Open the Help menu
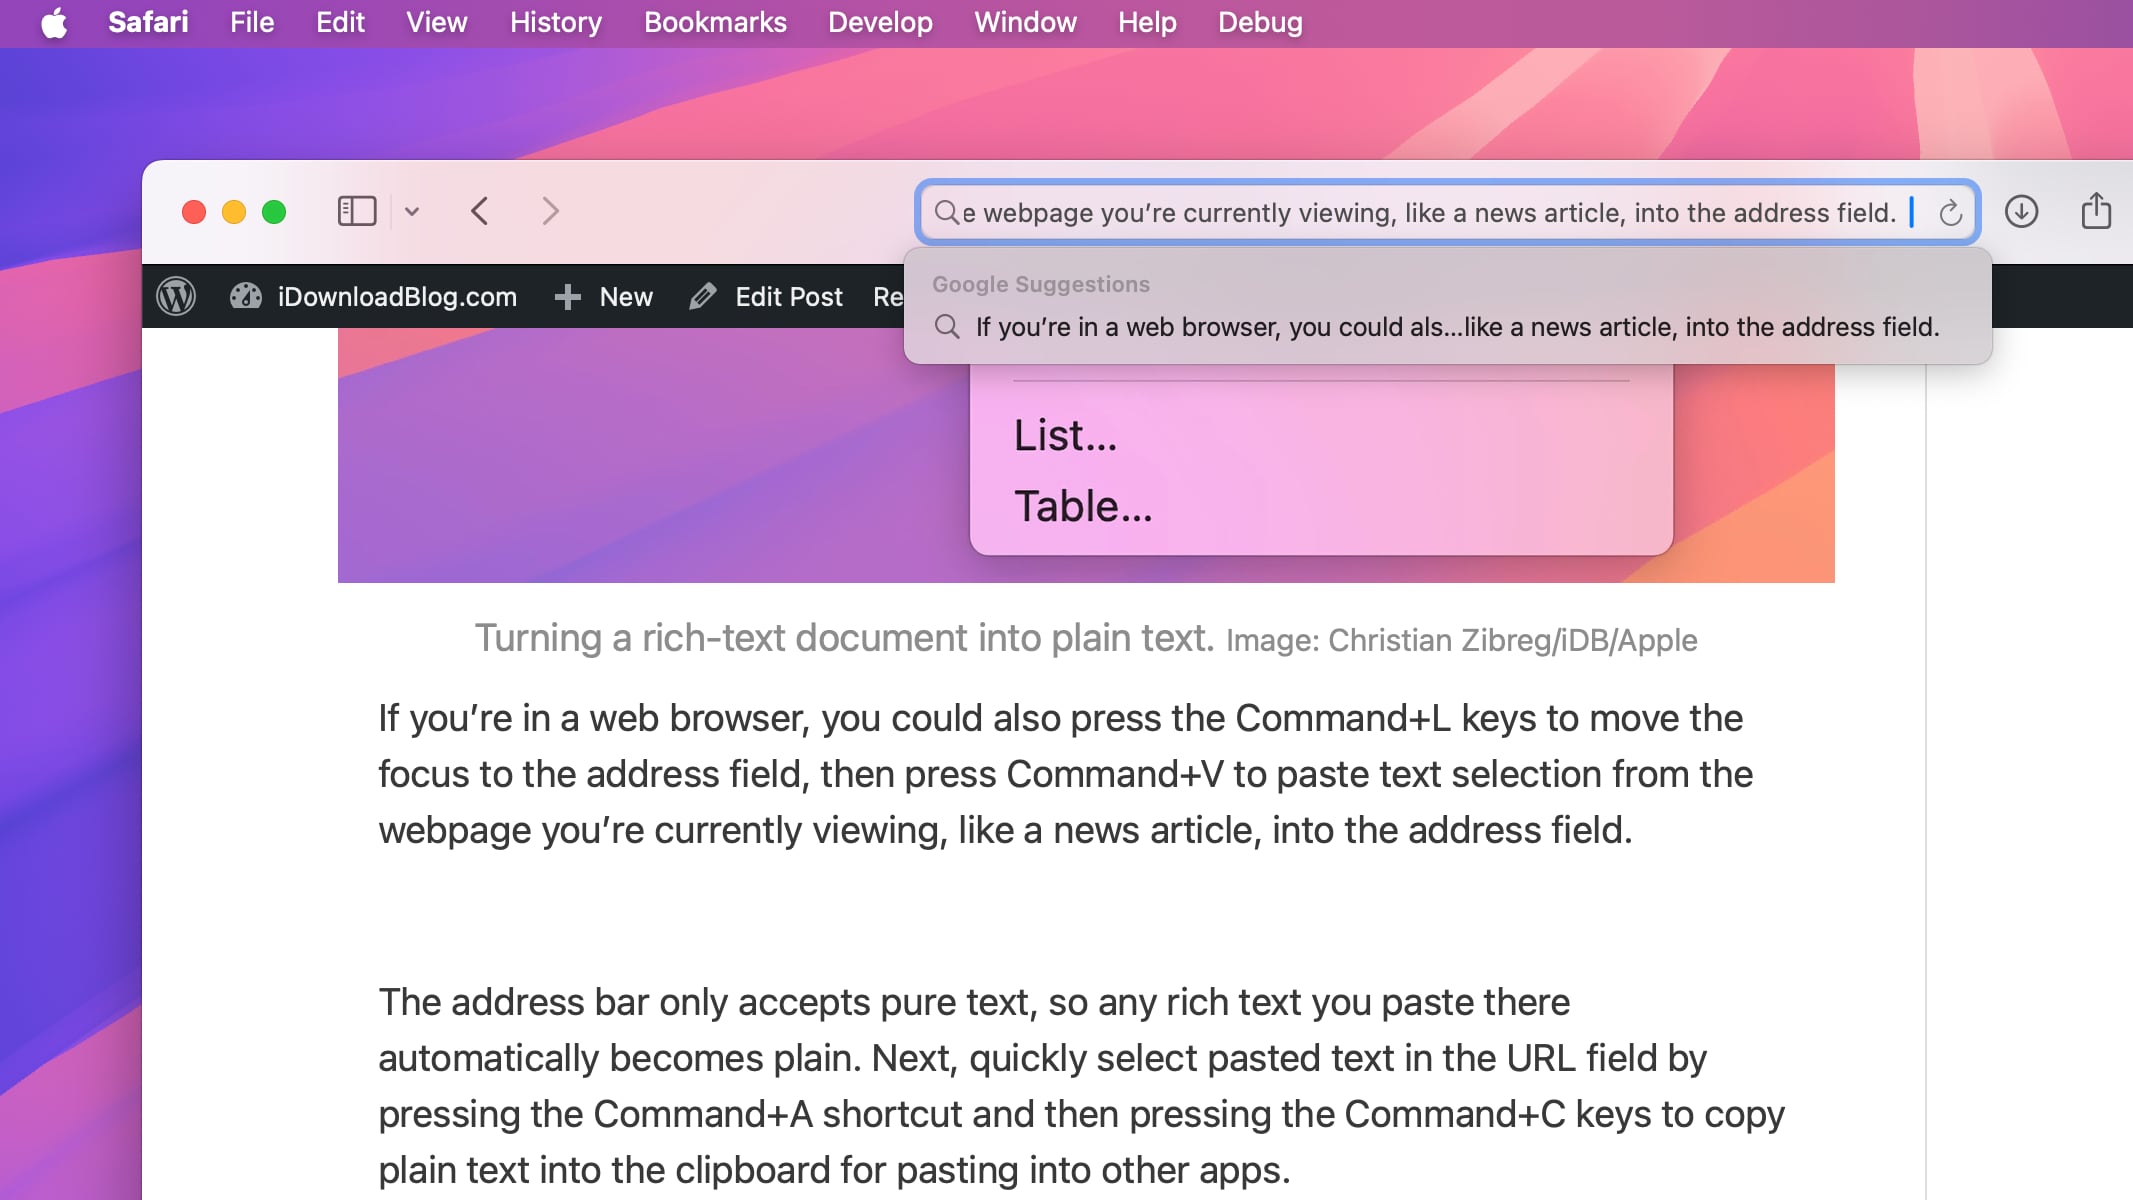Screen dimensions: 2133x1200 [x=1147, y=22]
